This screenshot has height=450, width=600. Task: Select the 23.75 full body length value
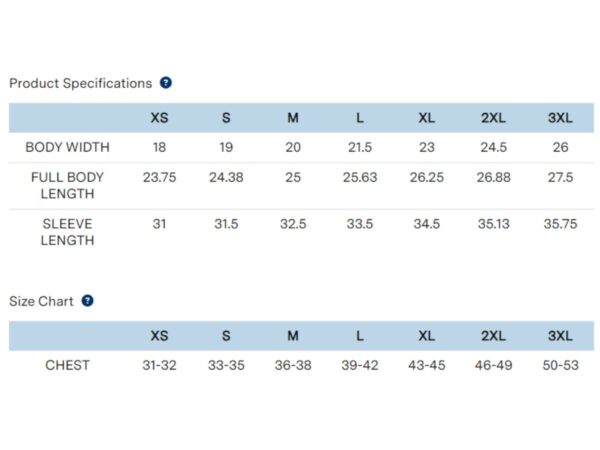click(159, 178)
